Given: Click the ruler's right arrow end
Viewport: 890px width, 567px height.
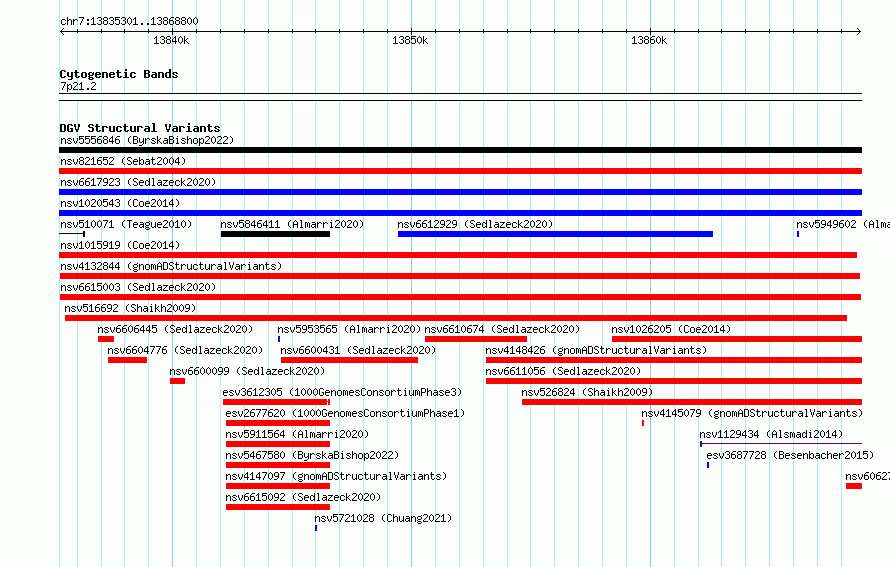Looking at the screenshot, I should coord(859,32).
